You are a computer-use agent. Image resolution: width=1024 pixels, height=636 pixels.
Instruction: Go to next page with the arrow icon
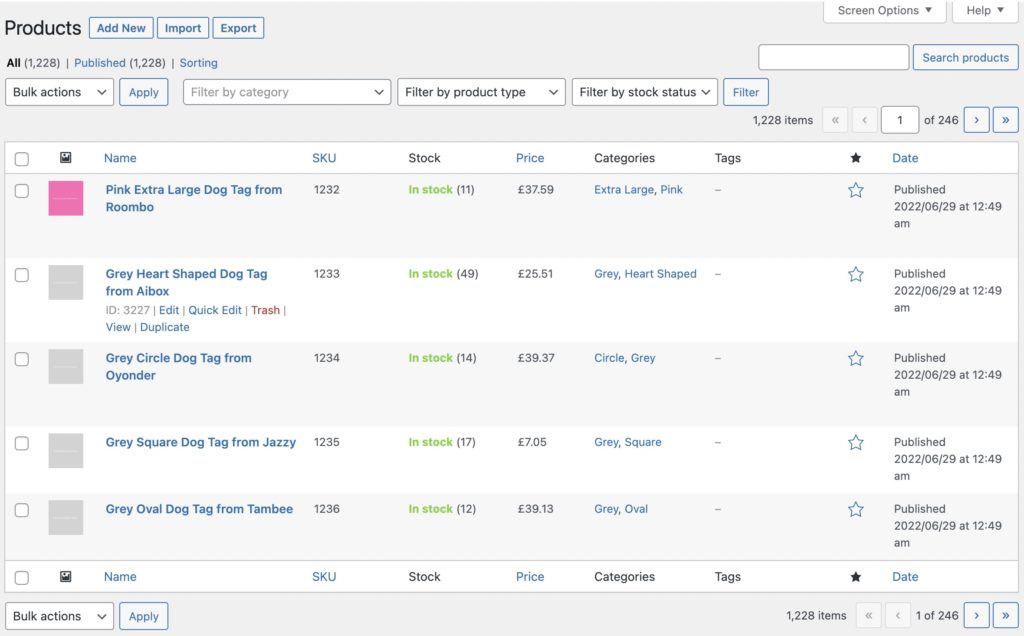[x=976, y=119]
